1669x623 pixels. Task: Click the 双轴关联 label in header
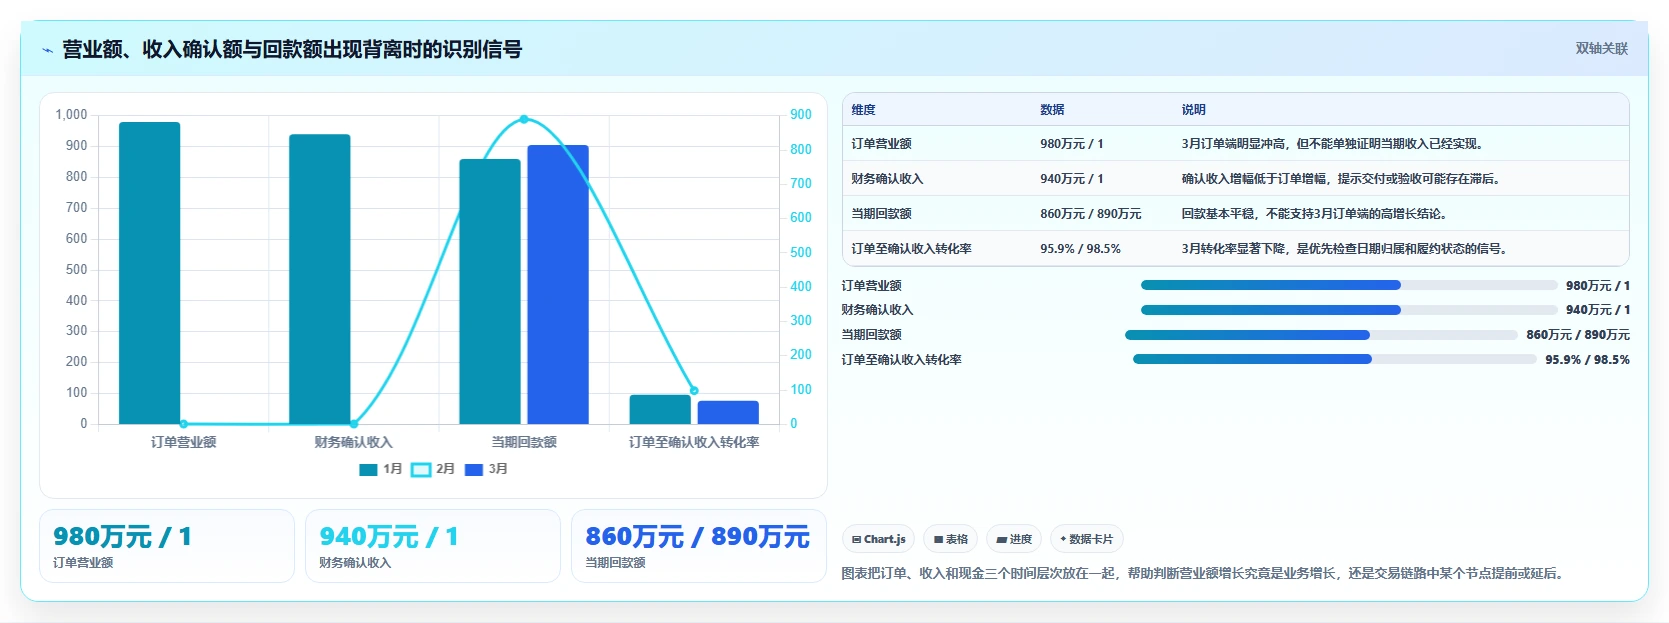pyautogui.click(x=1601, y=49)
